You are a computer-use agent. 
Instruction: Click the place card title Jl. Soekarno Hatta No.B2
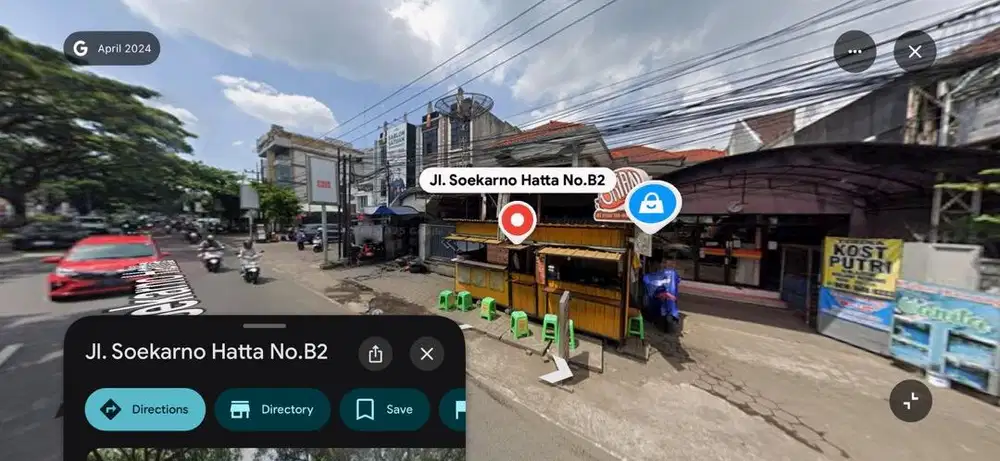pyautogui.click(x=207, y=352)
